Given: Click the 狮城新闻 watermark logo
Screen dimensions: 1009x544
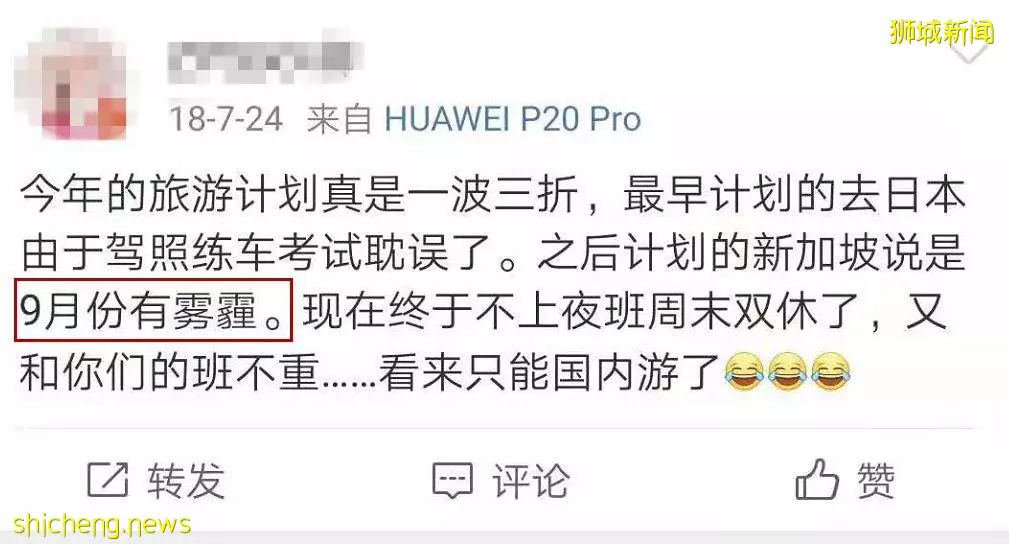Looking at the screenshot, I should click(941, 32).
